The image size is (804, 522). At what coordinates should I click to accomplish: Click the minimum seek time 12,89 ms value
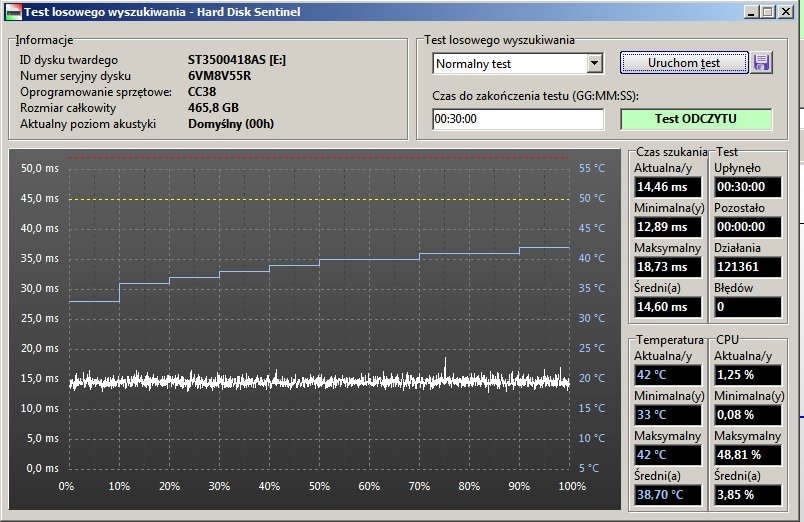[667, 227]
